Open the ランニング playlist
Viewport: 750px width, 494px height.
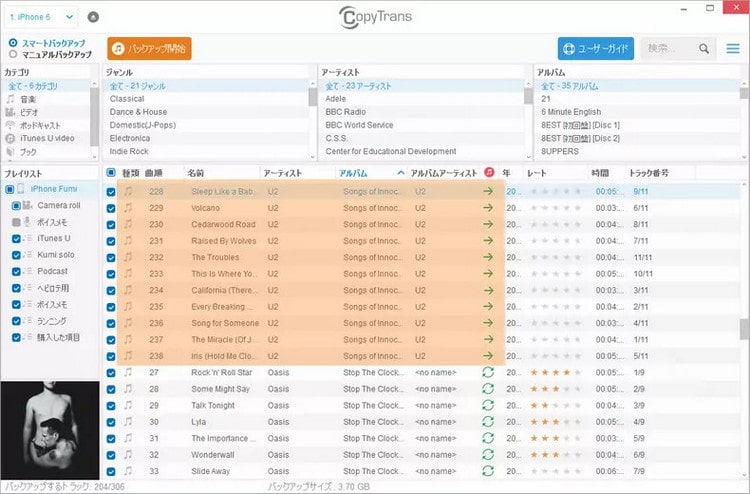(x=52, y=321)
